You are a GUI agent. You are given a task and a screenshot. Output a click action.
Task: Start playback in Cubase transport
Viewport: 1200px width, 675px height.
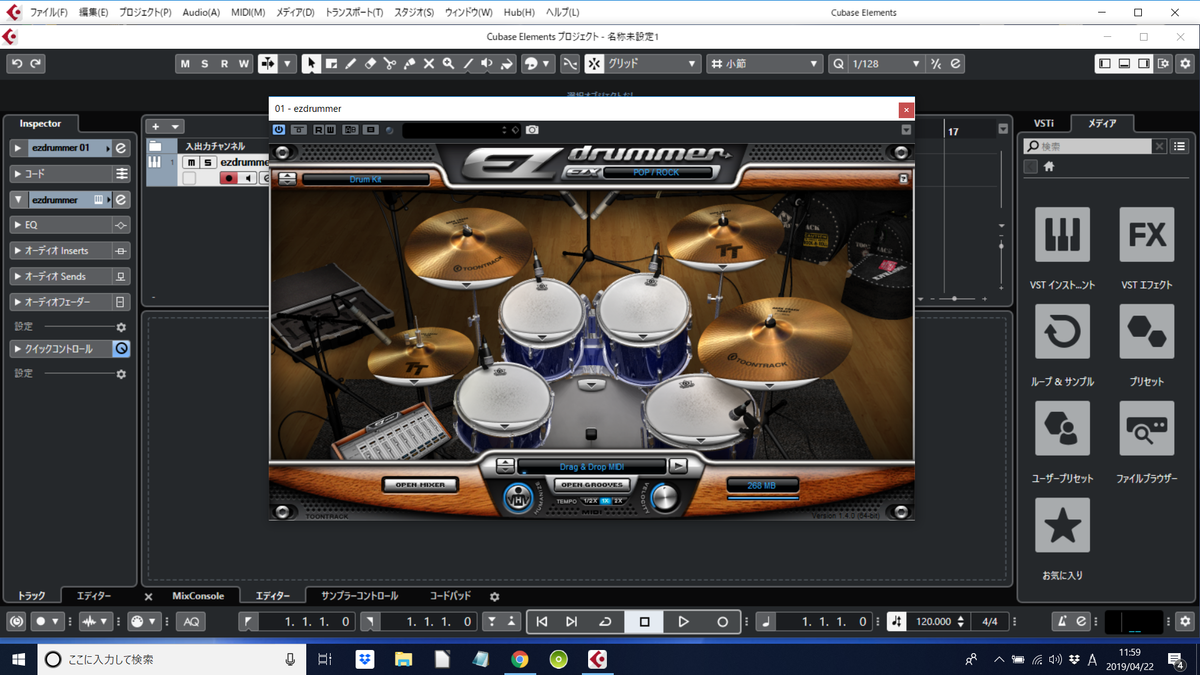[684, 621]
